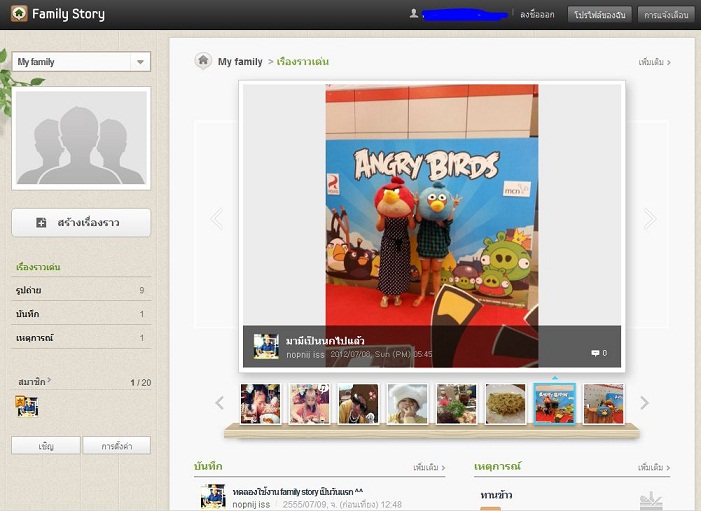Select thumbnail of child in white hat

tap(407, 404)
